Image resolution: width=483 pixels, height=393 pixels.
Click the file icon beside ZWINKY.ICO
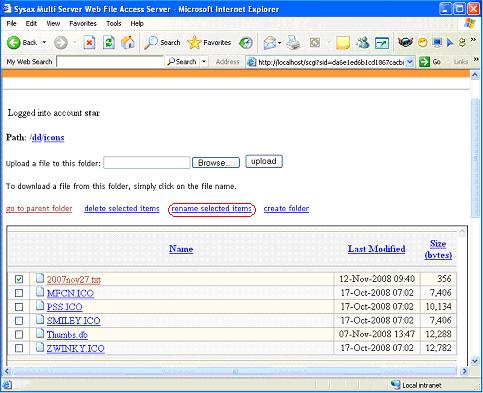tap(40, 347)
